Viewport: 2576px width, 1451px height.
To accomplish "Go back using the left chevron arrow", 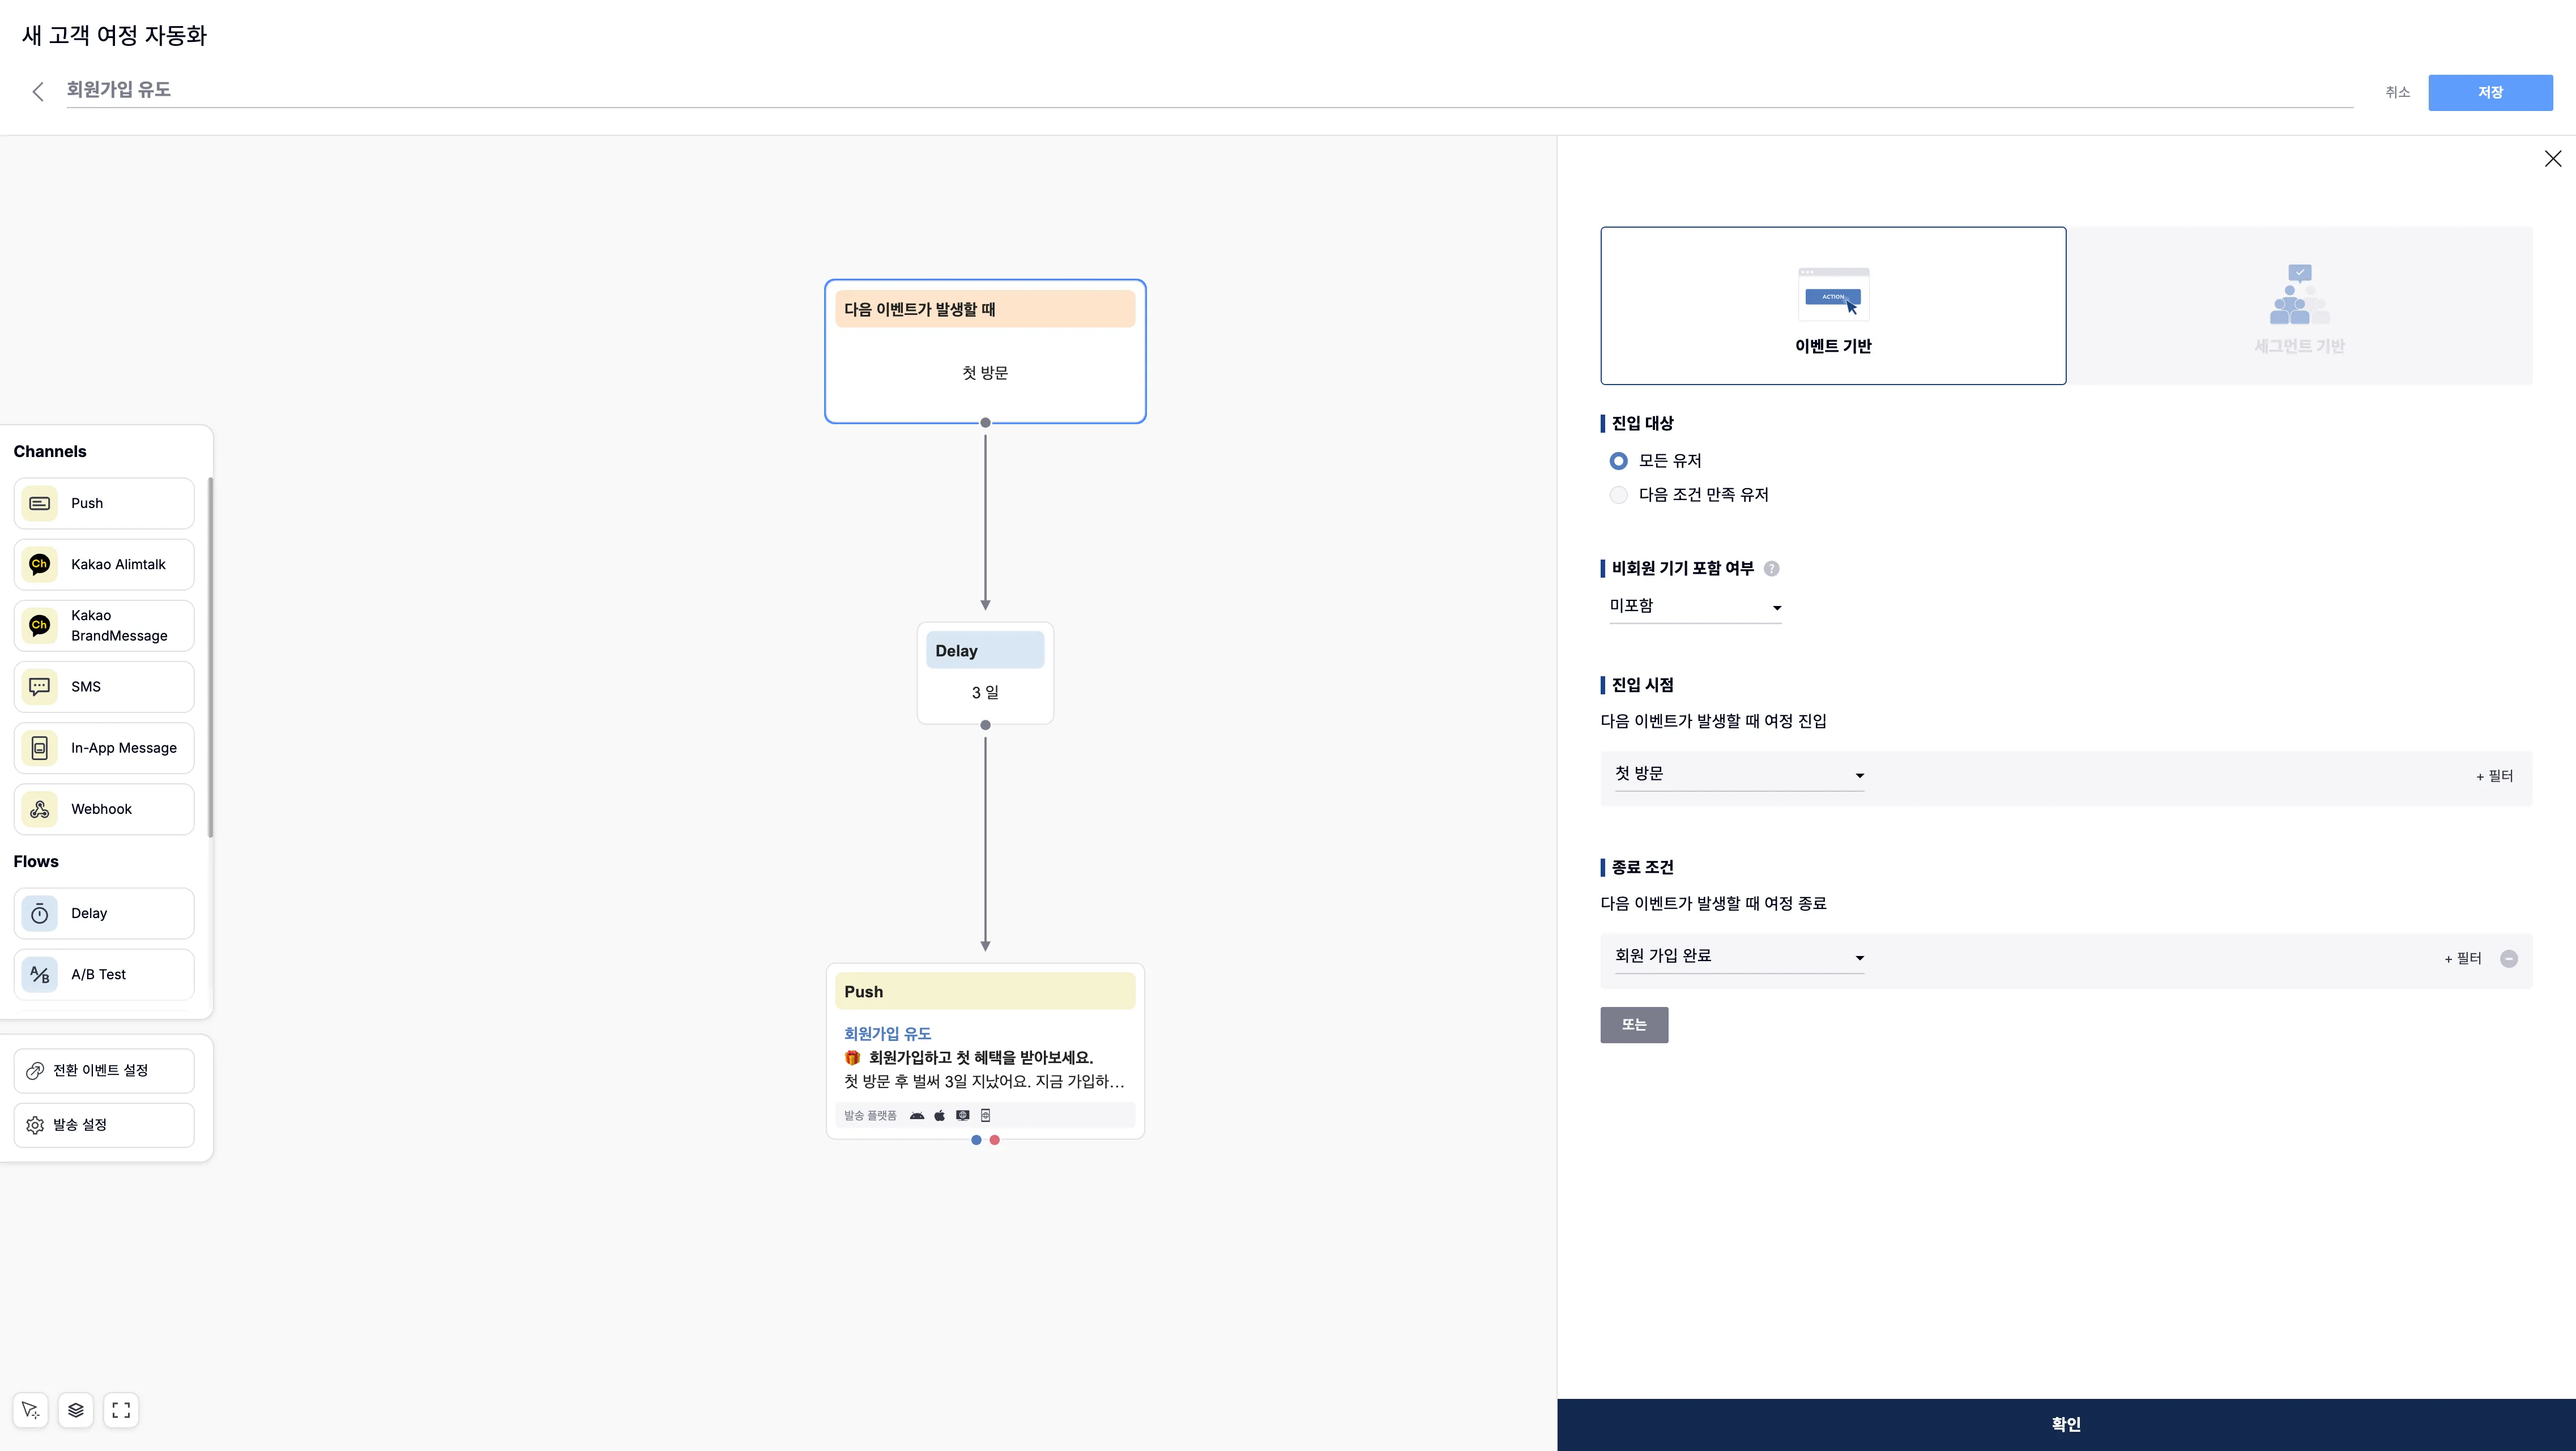I will click(38, 92).
